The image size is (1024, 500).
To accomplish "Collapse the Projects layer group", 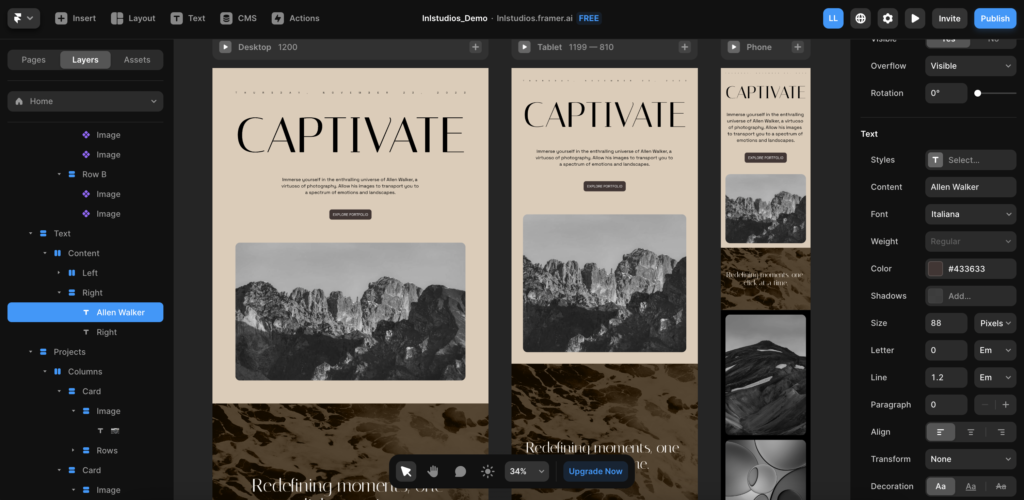I will (30, 352).
